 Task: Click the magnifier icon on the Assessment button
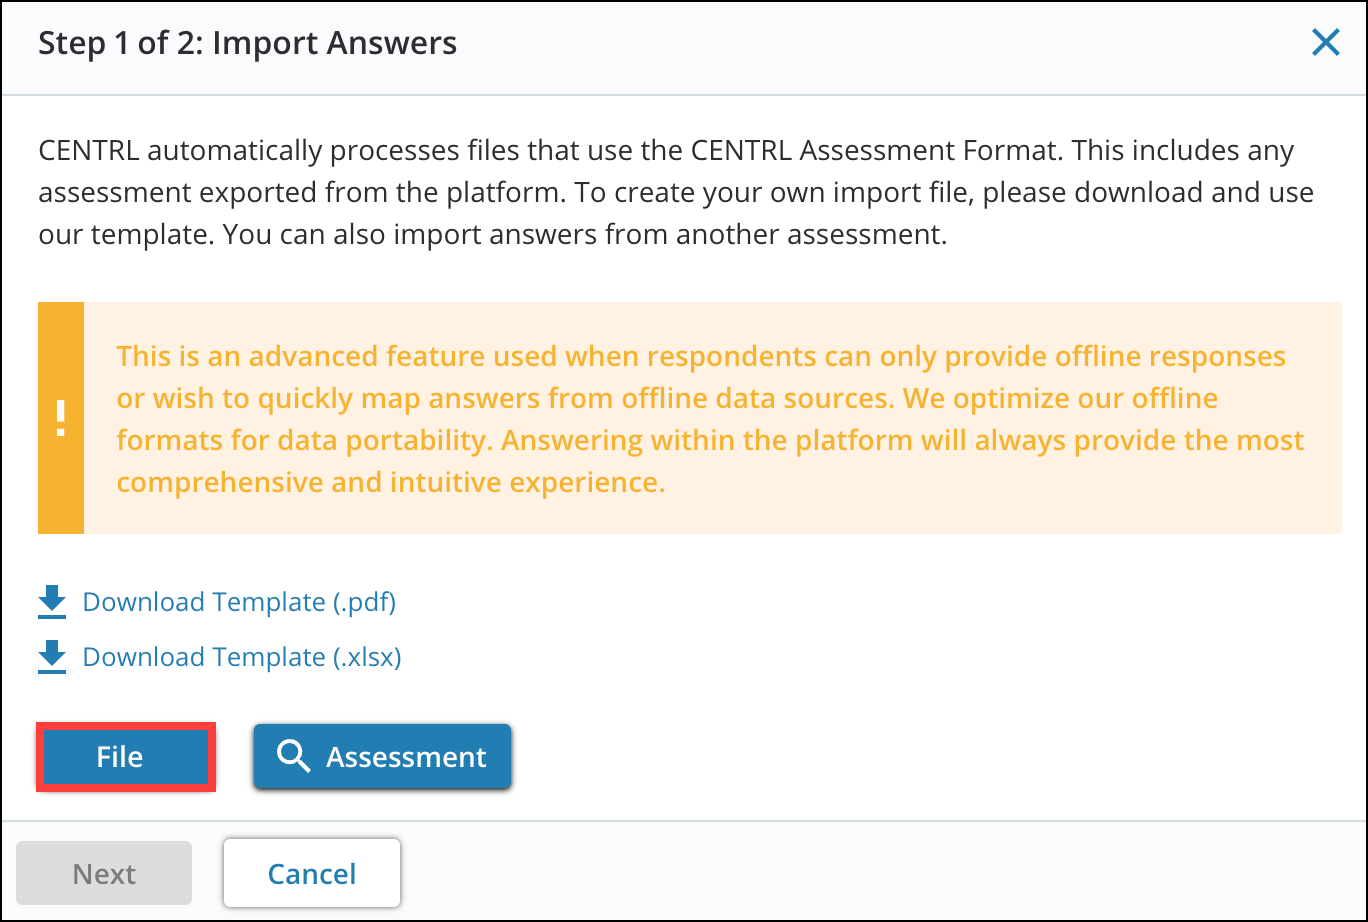[293, 756]
